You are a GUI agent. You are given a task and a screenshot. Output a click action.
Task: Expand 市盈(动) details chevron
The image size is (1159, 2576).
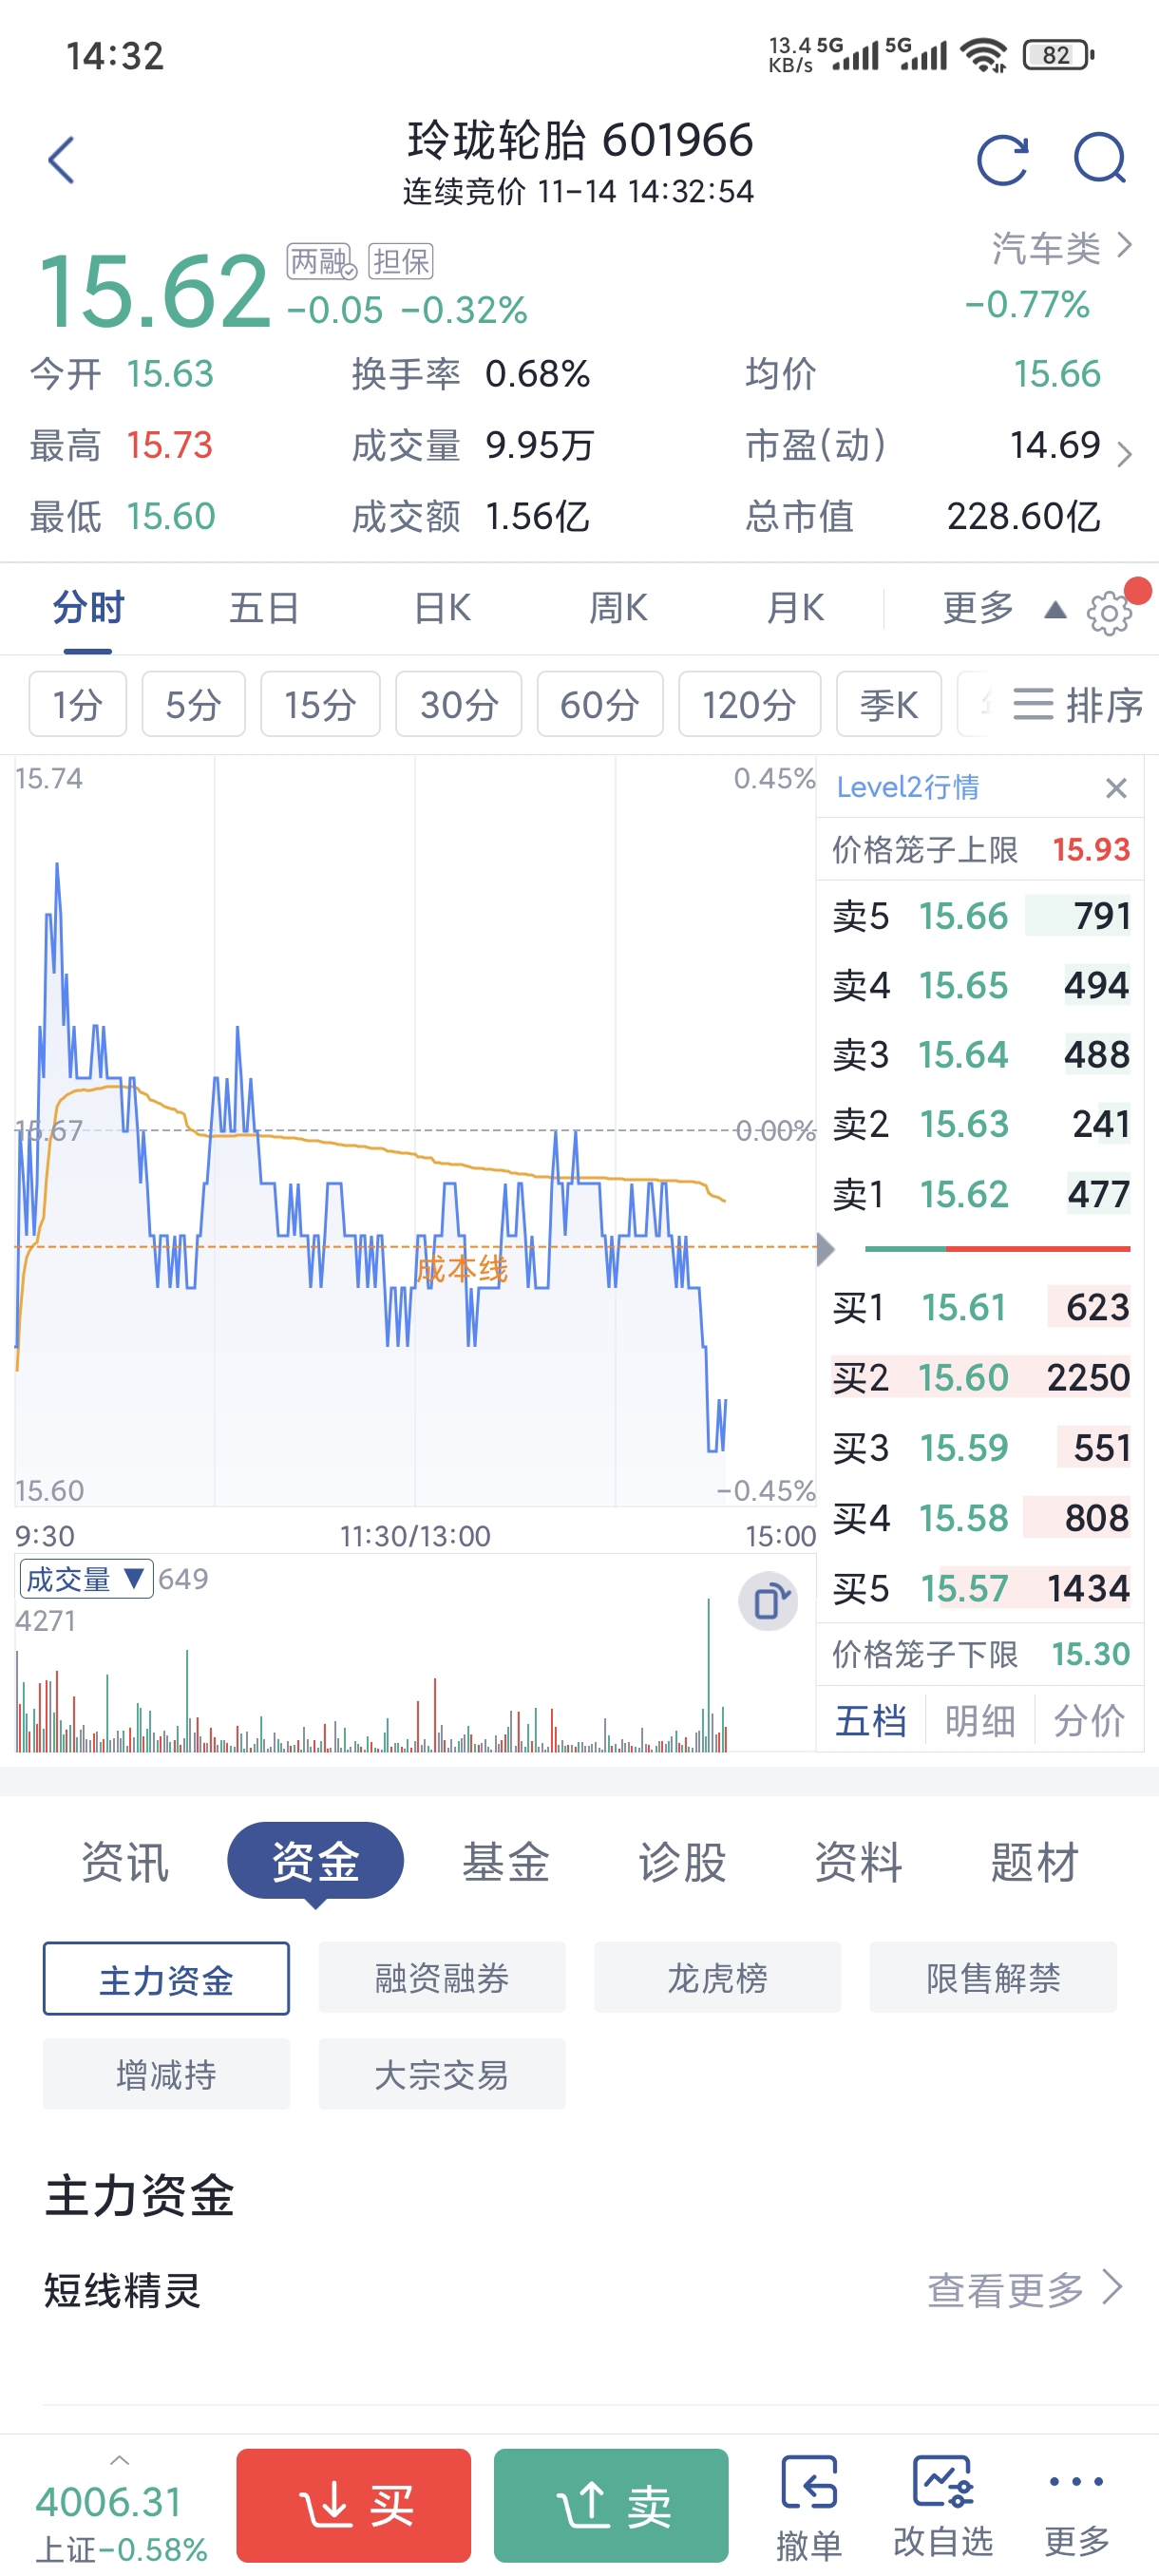pyautogui.click(x=1124, y=454)
